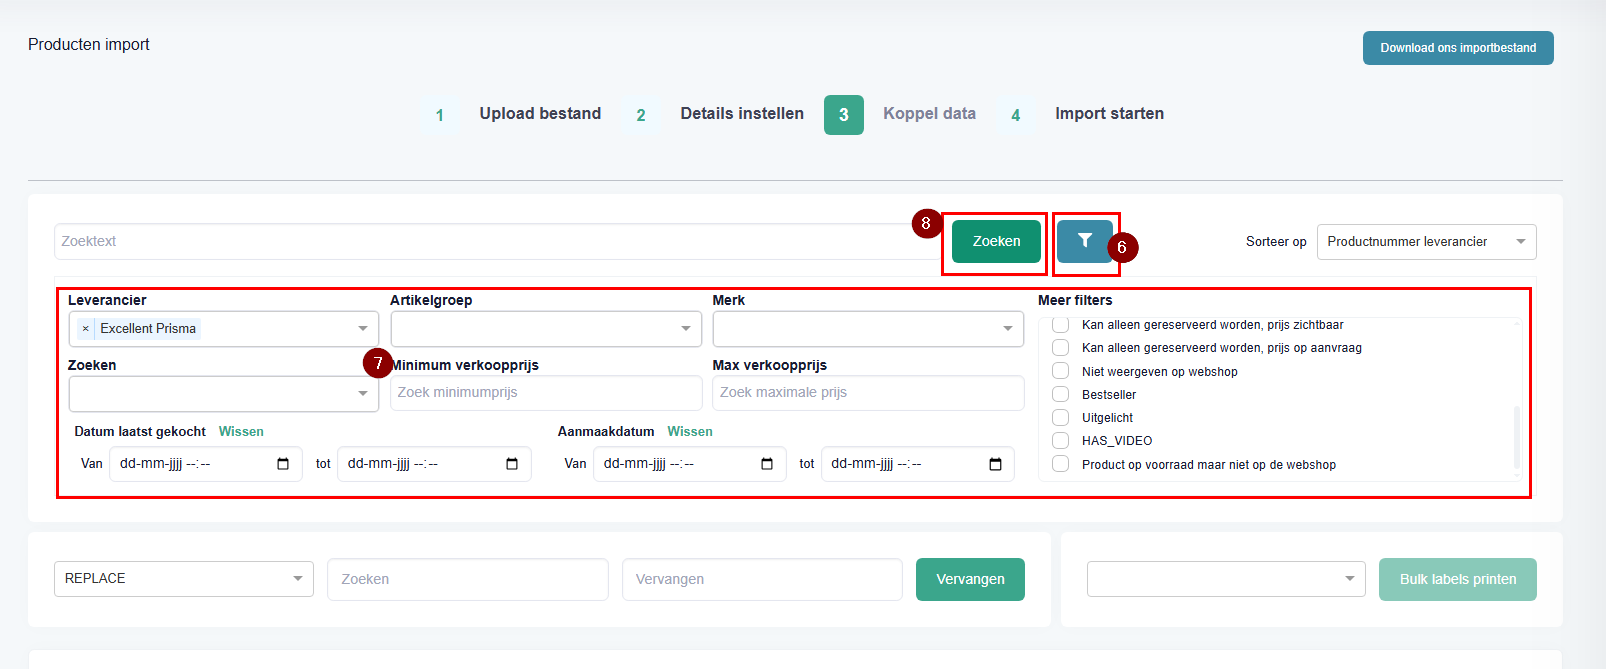
Task: Open calendar picker for Aanmaakdatum Van
Action: (767, 464)
